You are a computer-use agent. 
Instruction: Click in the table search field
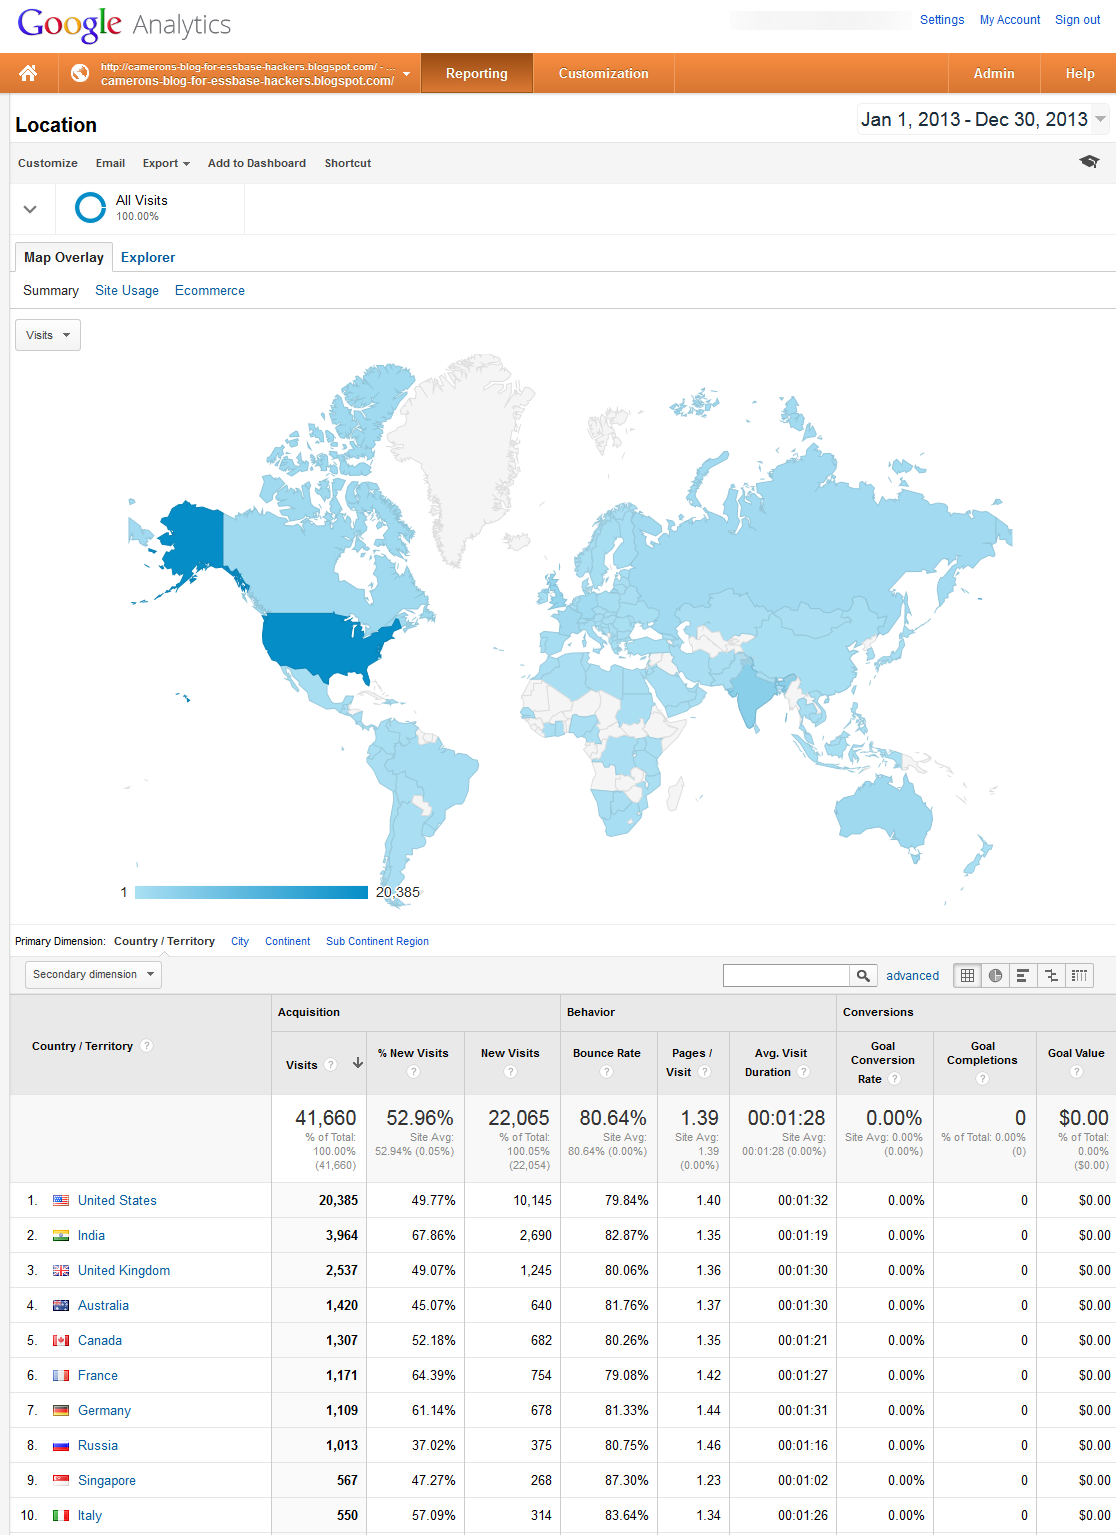pos(786,975)
